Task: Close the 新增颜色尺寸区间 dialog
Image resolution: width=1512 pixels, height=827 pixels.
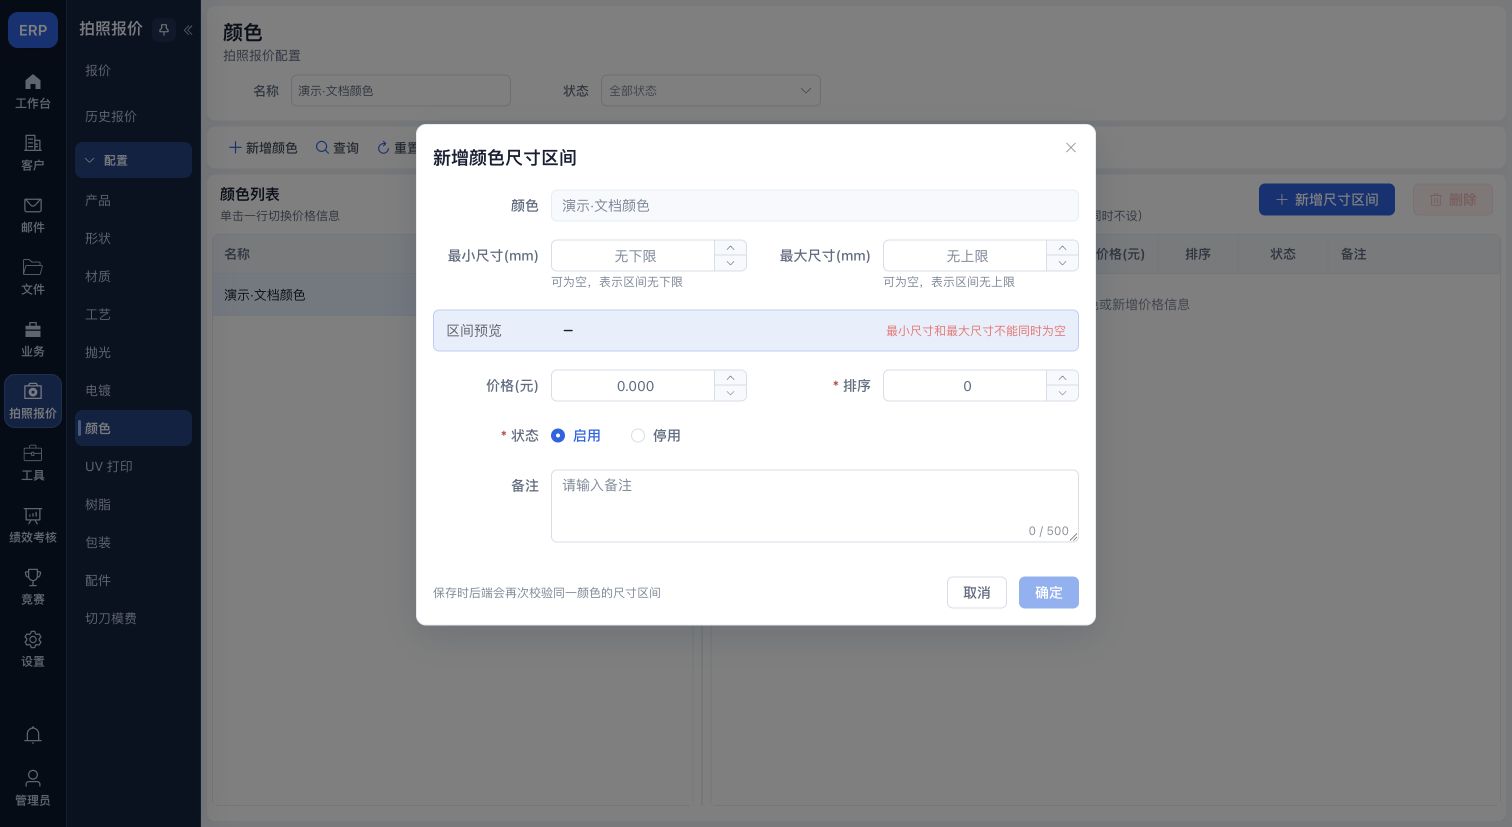Action: click(1071, 148)
